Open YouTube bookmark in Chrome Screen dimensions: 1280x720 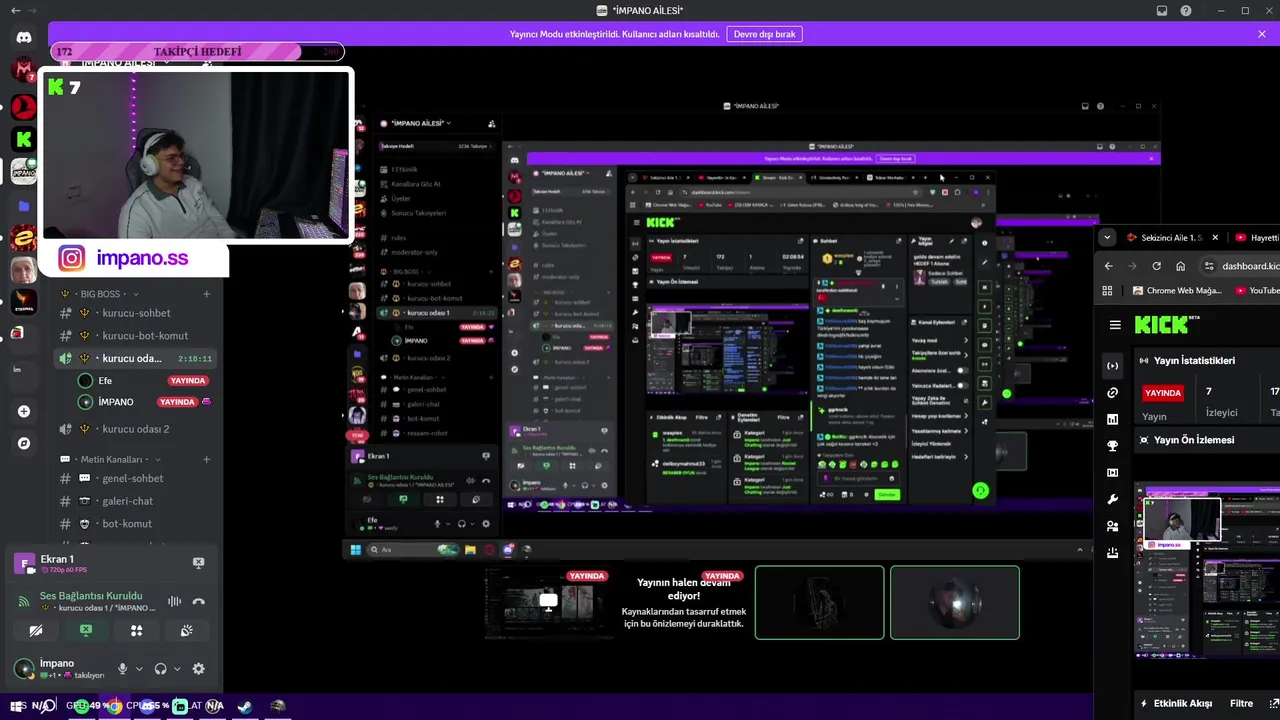coord(1258,290)
